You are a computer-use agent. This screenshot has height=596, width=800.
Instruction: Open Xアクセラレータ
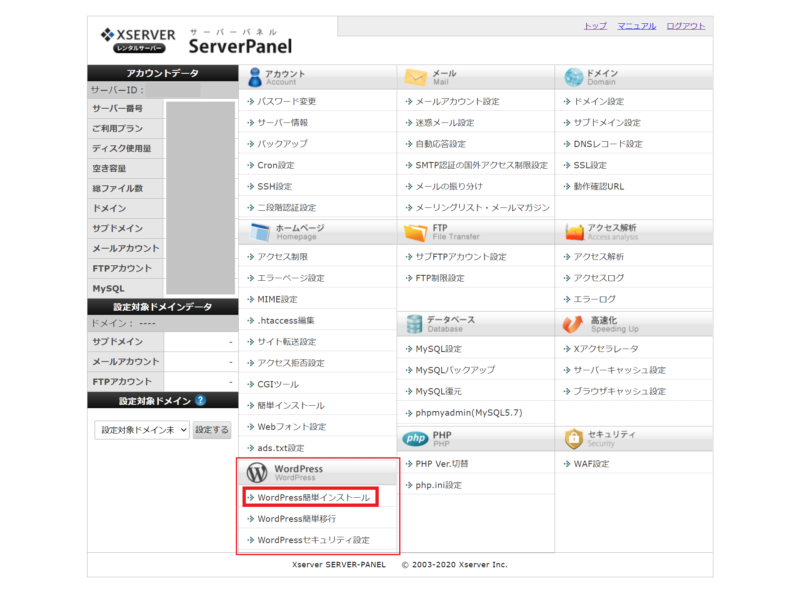click(x=606, y=349)
